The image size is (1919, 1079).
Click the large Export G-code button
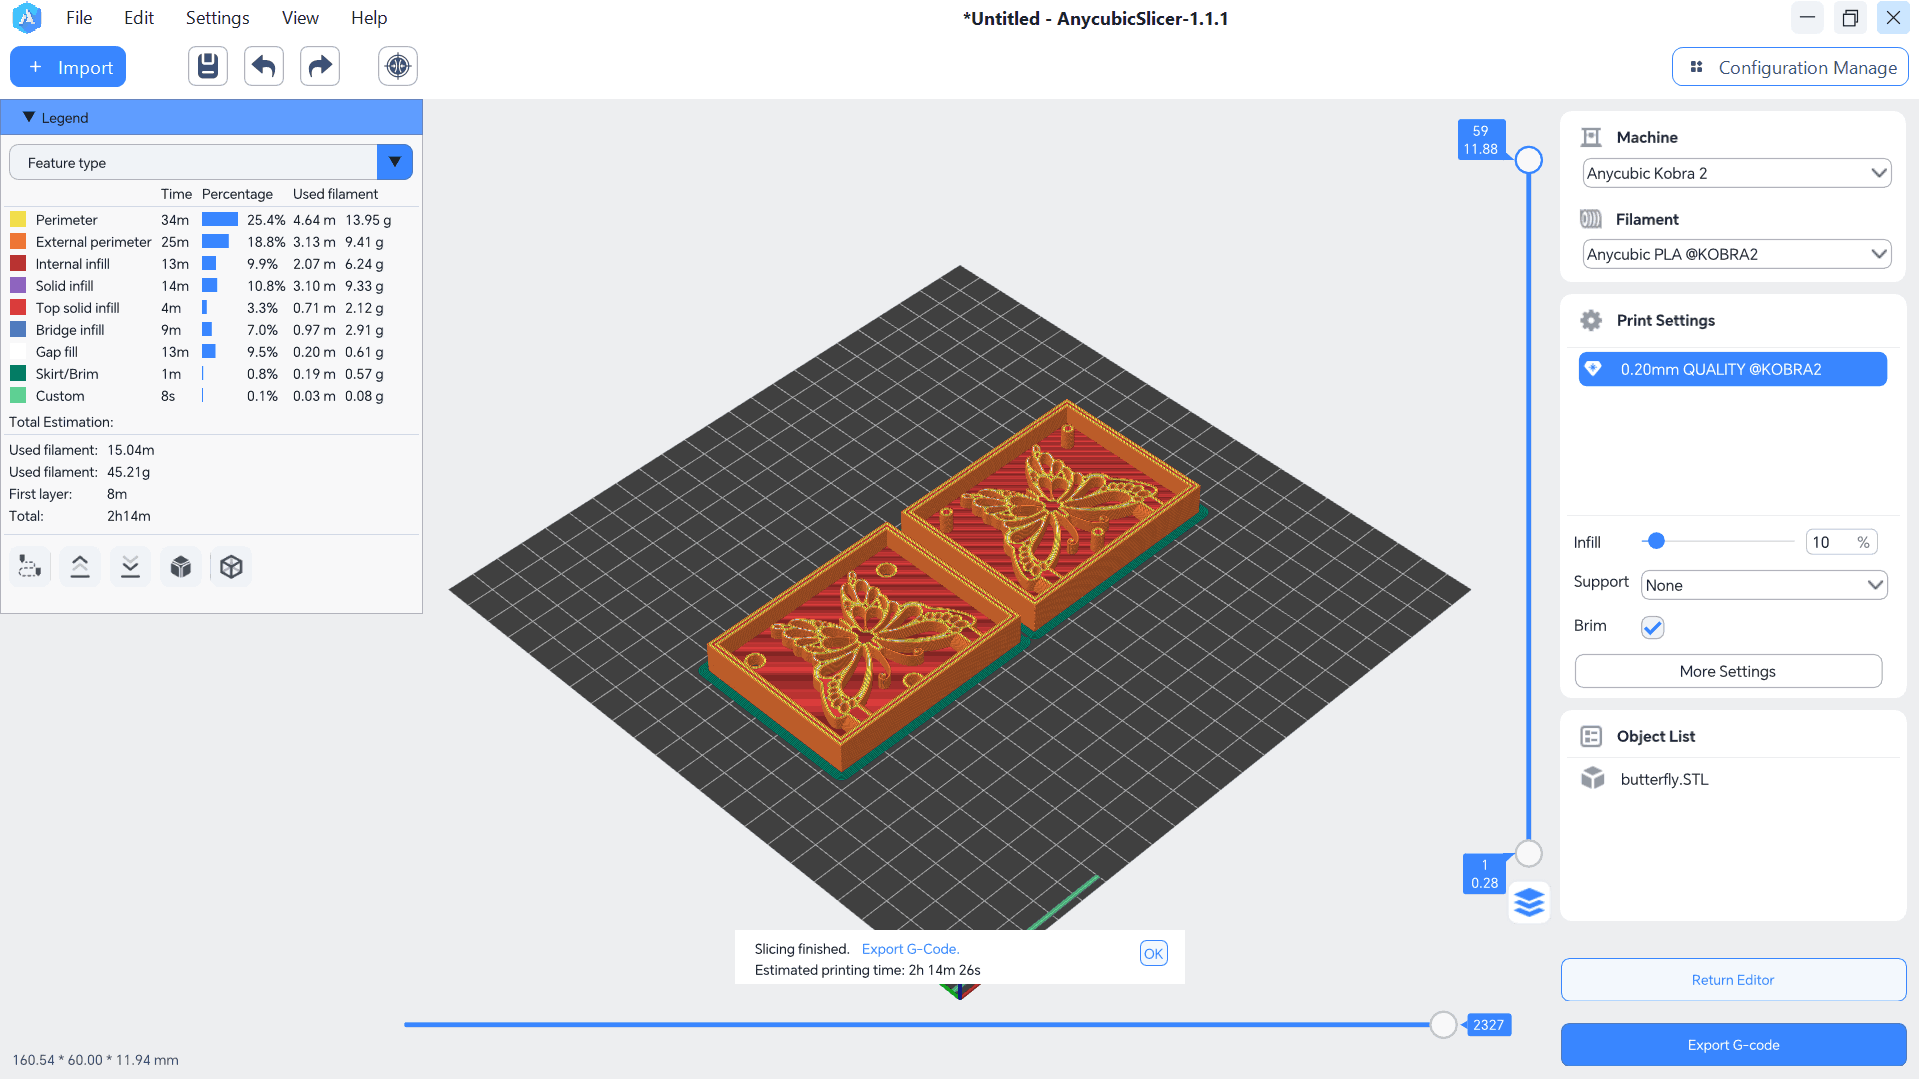pyautogui.click(x=1733, y=1045)
